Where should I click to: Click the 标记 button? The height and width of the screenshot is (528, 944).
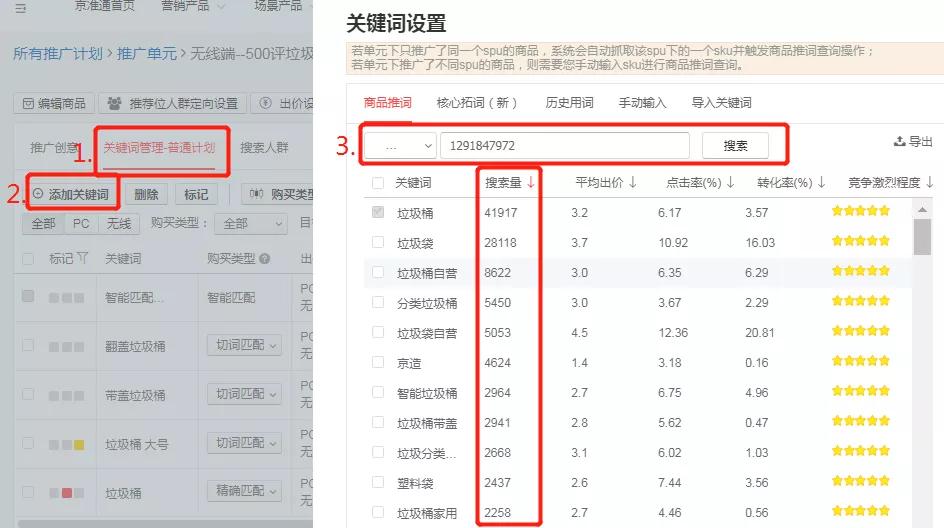[x=196, y=194]
